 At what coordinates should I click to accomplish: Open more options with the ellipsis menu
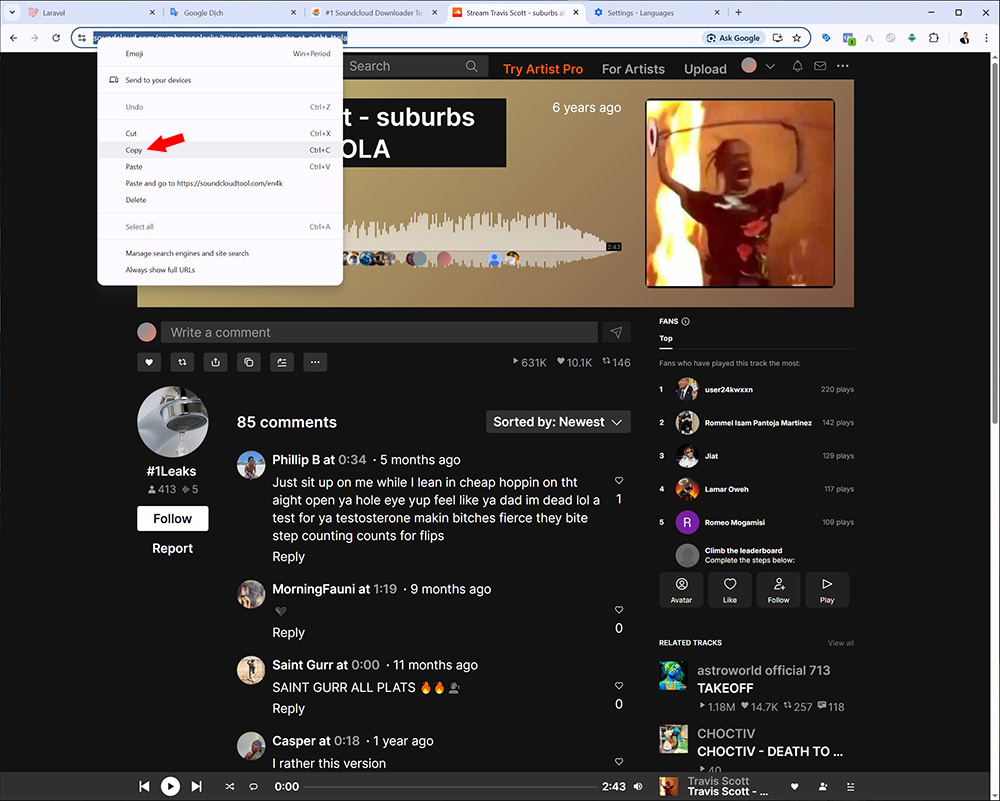tap(315, 362)
